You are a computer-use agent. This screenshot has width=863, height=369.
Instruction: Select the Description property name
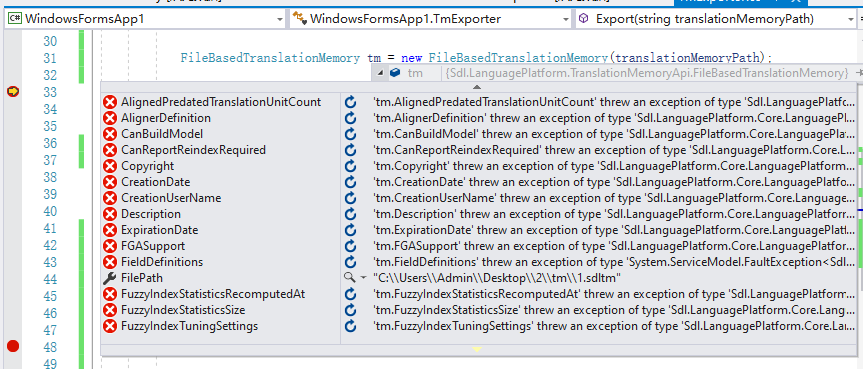[x=151, y=214]
